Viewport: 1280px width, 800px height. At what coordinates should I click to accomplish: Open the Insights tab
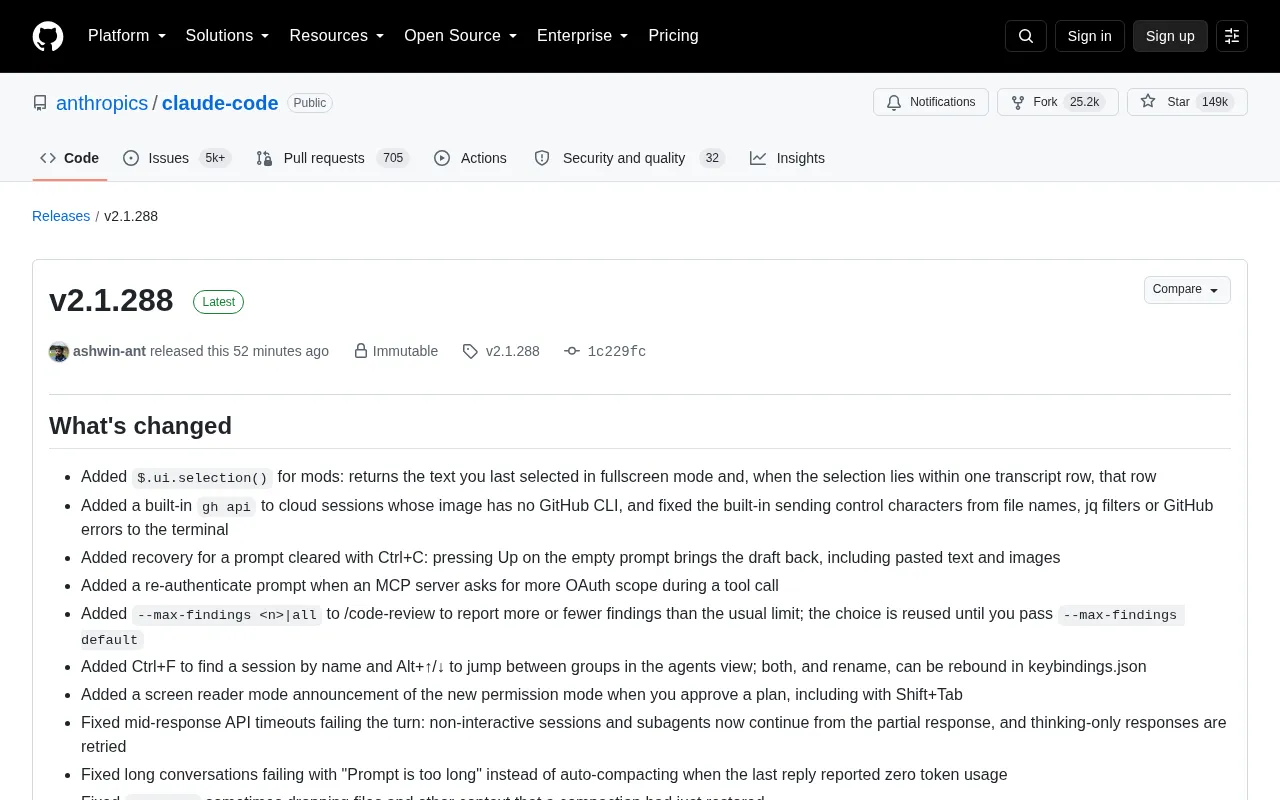[788, 158]
